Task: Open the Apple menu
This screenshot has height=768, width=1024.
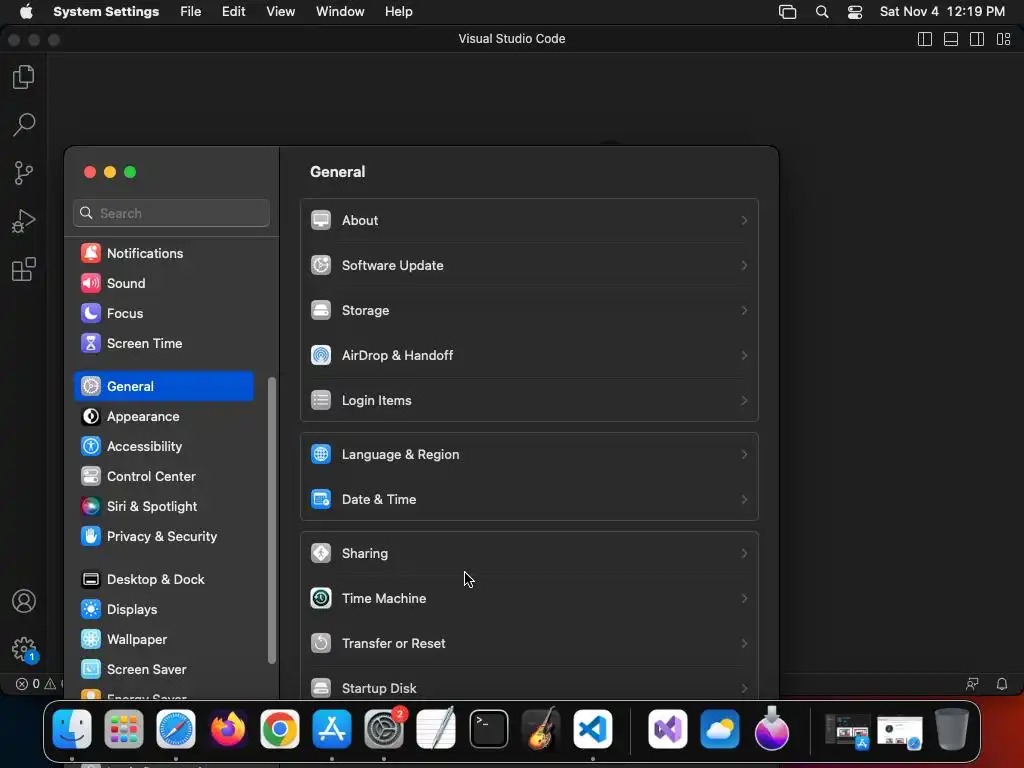Action: tap(26, 12)
